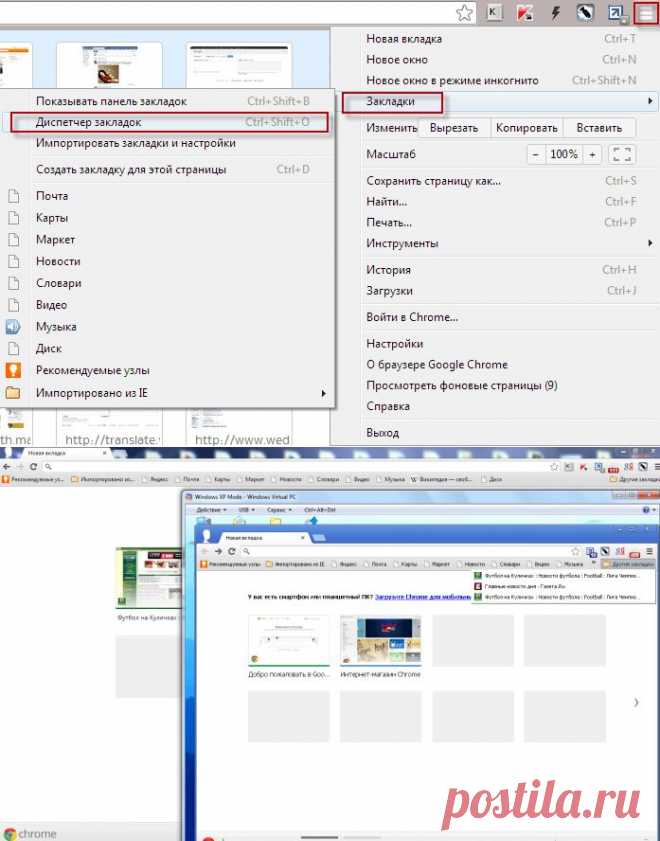Click bookmark star in the XP Mode Chrome window
The height and width of the screenshot is (841, 660).
(x=575, y=551)
